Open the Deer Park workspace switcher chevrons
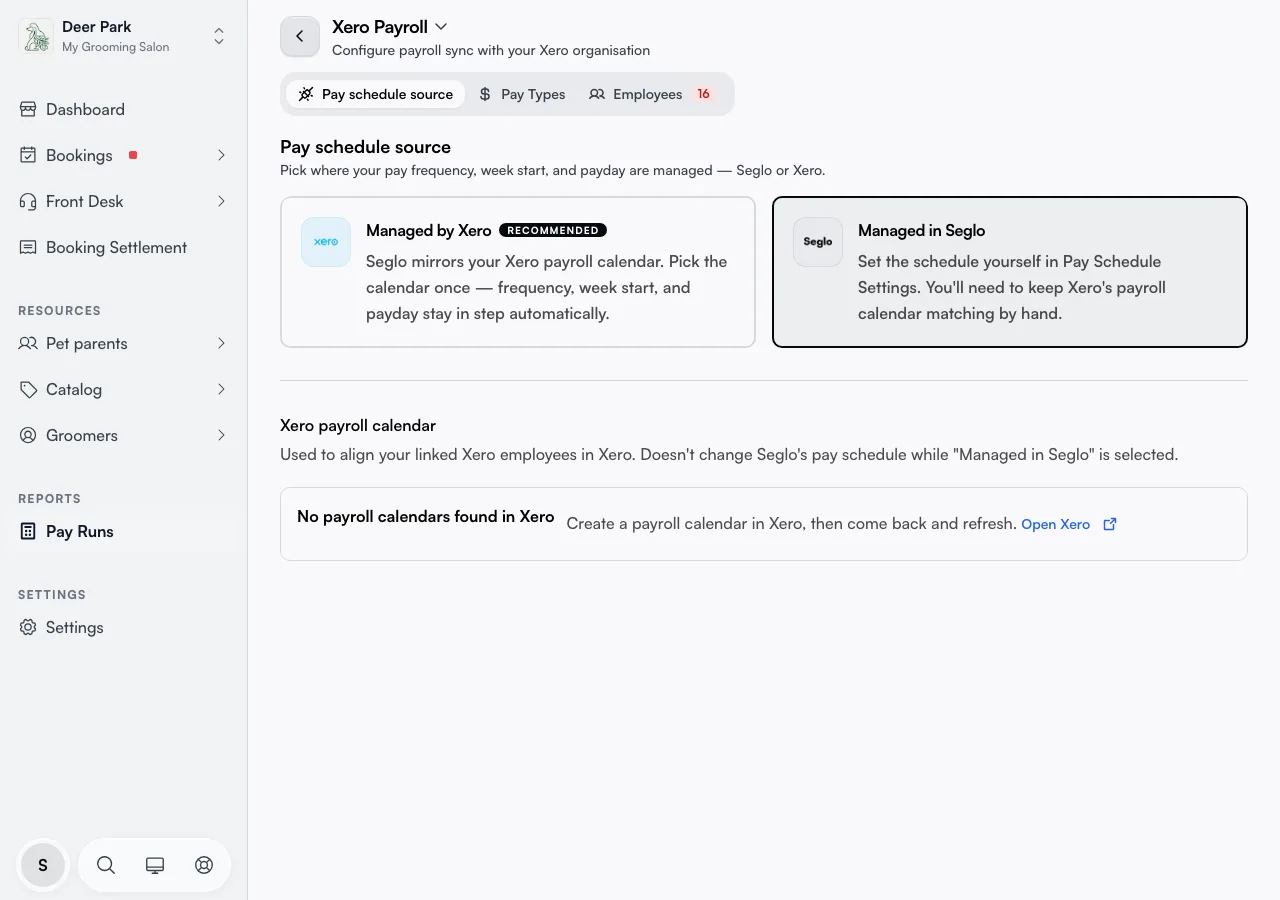The height and width of the screenshot is (900, 1280). click(x=219, y=37)
